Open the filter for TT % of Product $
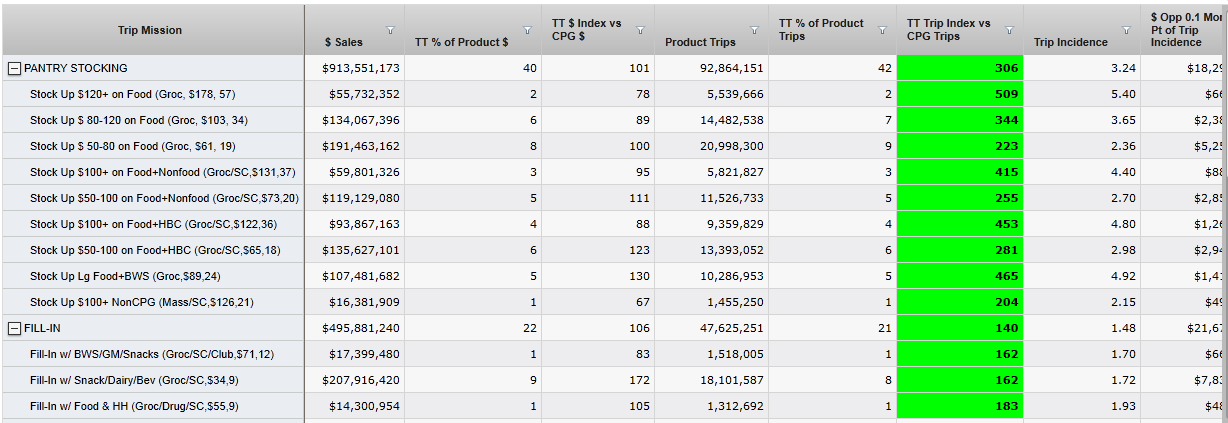Viewport: 1228px width, 423px height. click(x=527, y=29)
